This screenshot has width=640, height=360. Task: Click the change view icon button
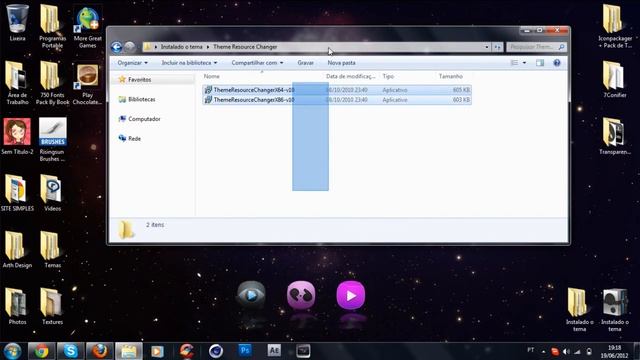pyautogui.click(x=514, y=63)
